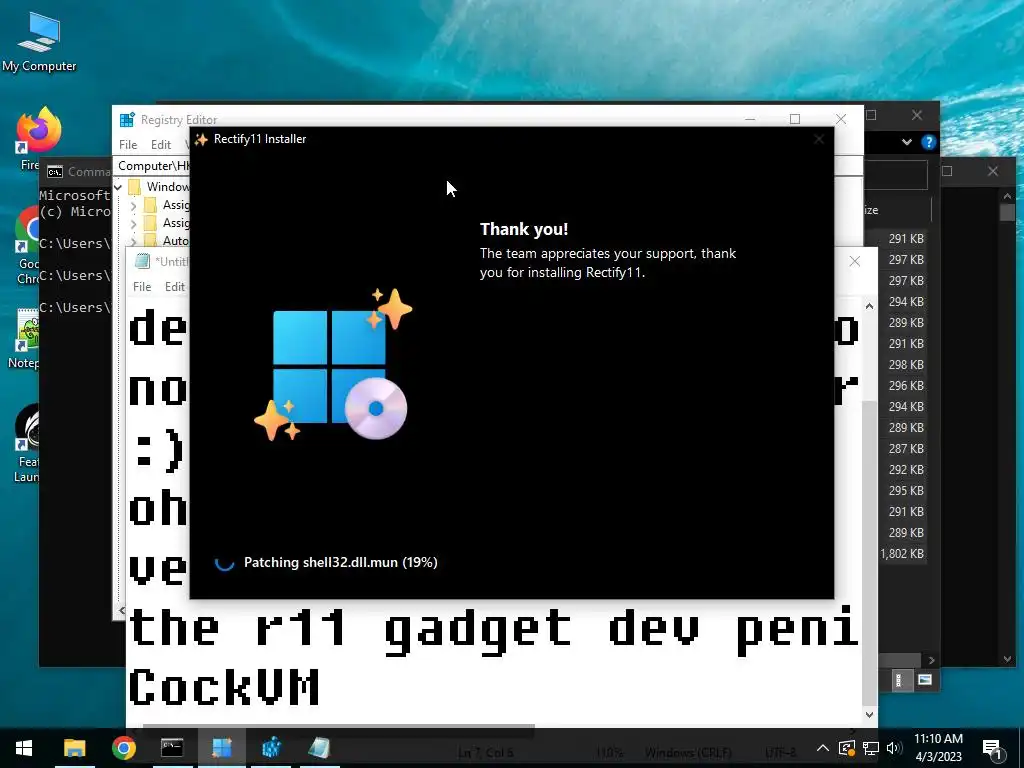Click the Command Prompt title bar icon
1024x768 pixels.
[x=55, y=172]
